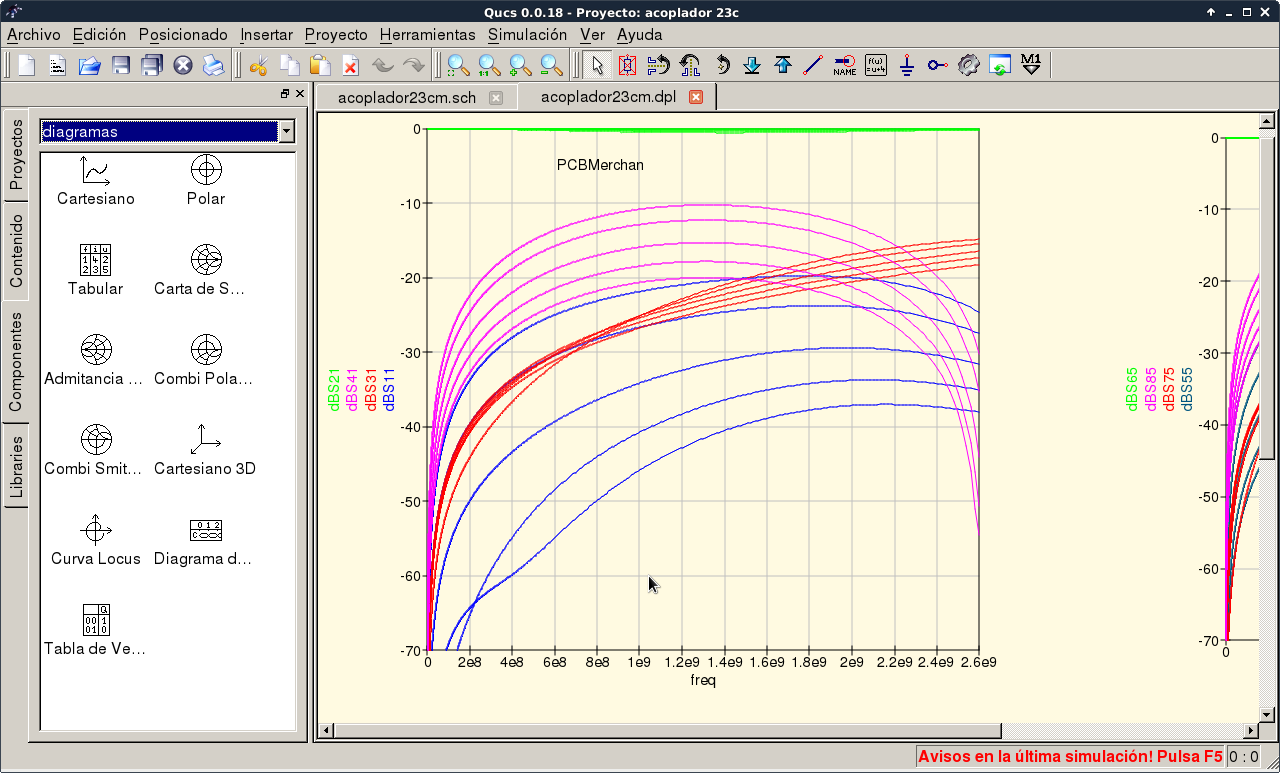The width and height of the screenshot is (1280, 773).
Task: Open the Proyectos side tab
Action: (x=16, y=155)
